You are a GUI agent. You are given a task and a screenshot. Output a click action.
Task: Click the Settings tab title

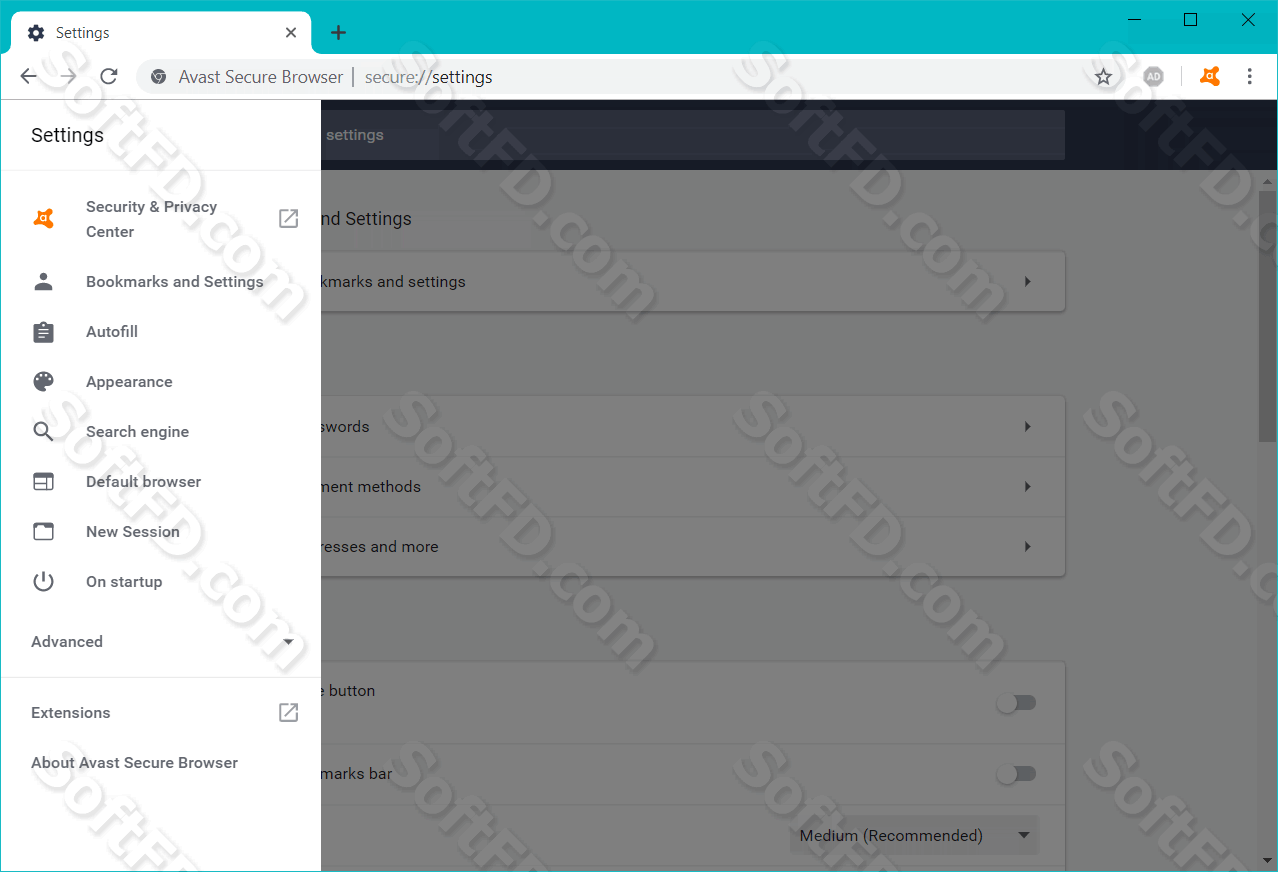(82, 33)
